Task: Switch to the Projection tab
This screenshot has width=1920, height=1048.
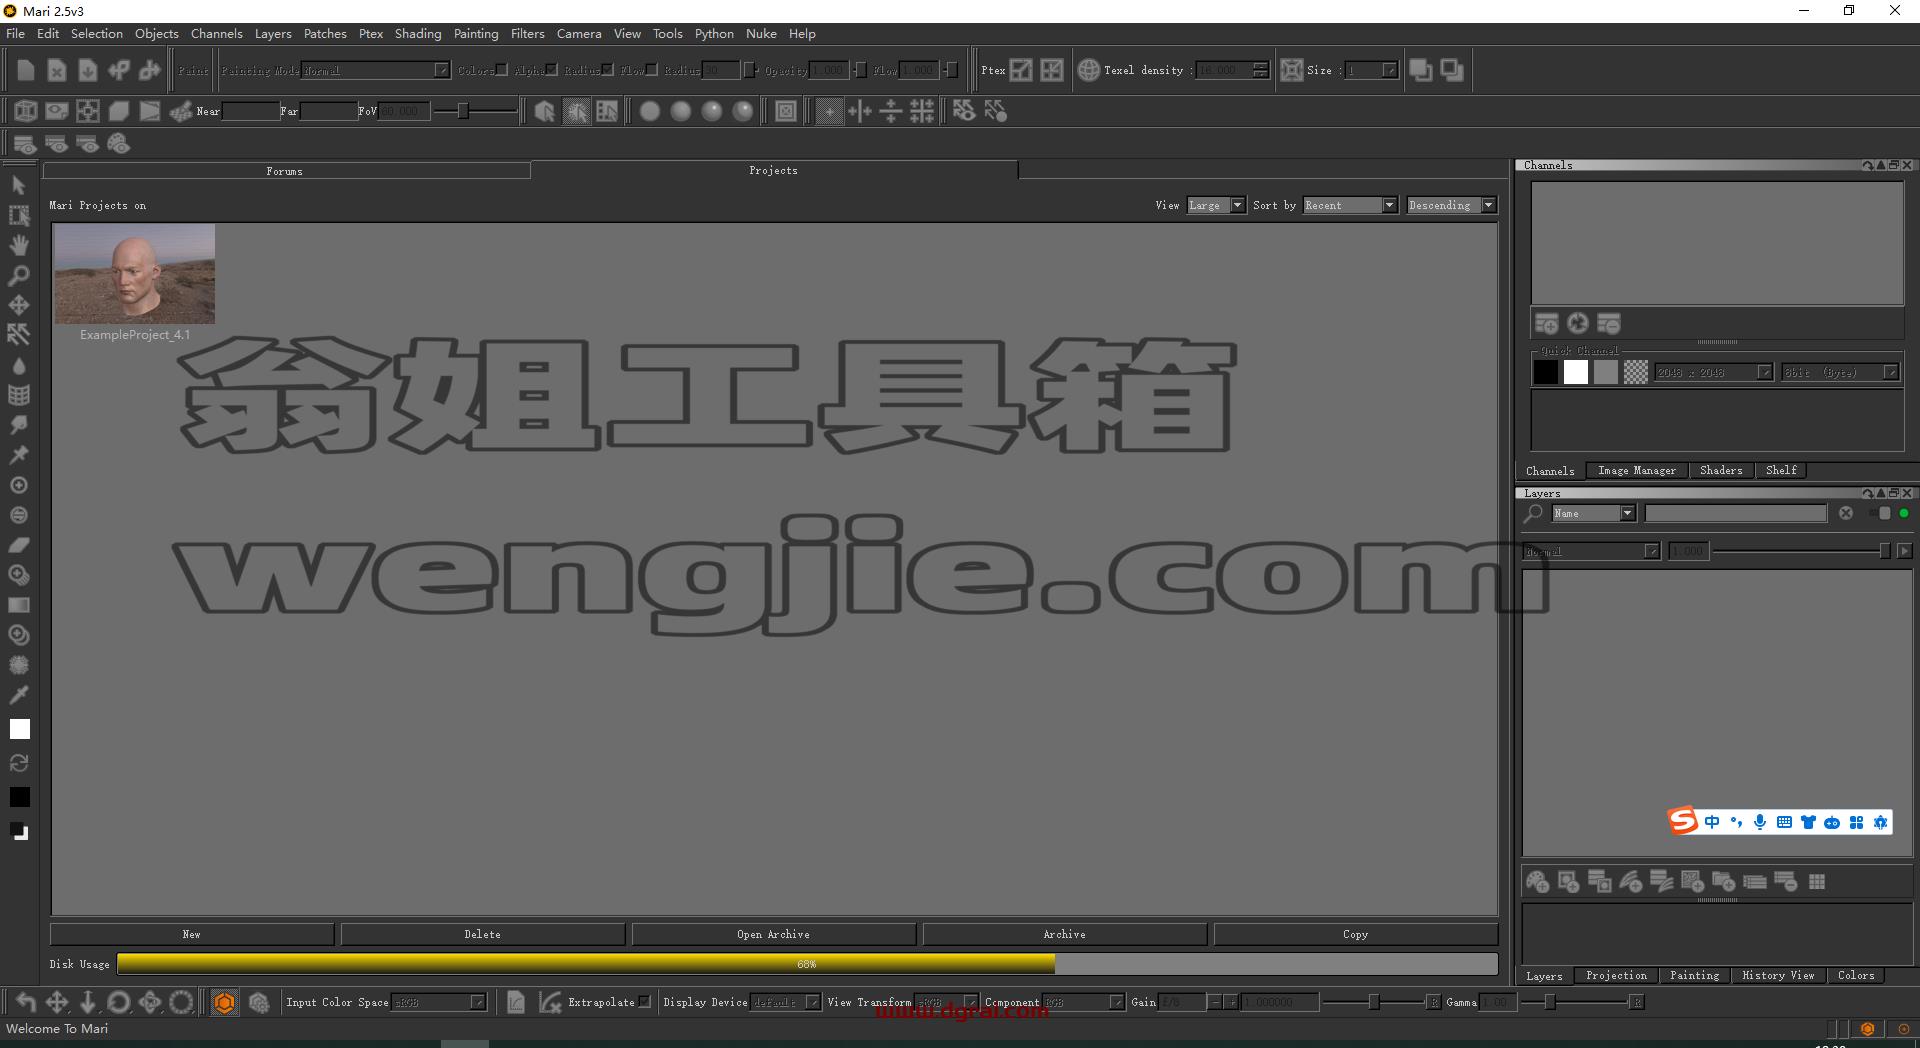Action: [x=1616, y=976]
